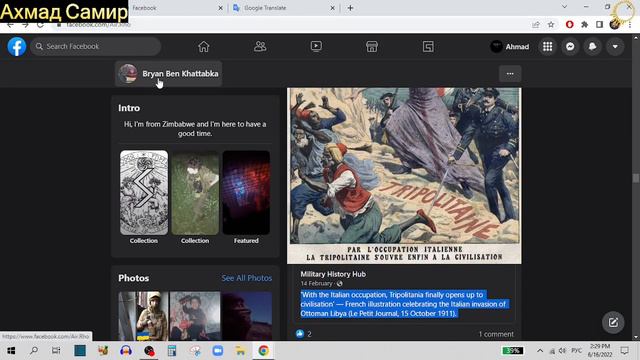
Task: Open the Zoom app on the taskbar
Action: (218, 351)
